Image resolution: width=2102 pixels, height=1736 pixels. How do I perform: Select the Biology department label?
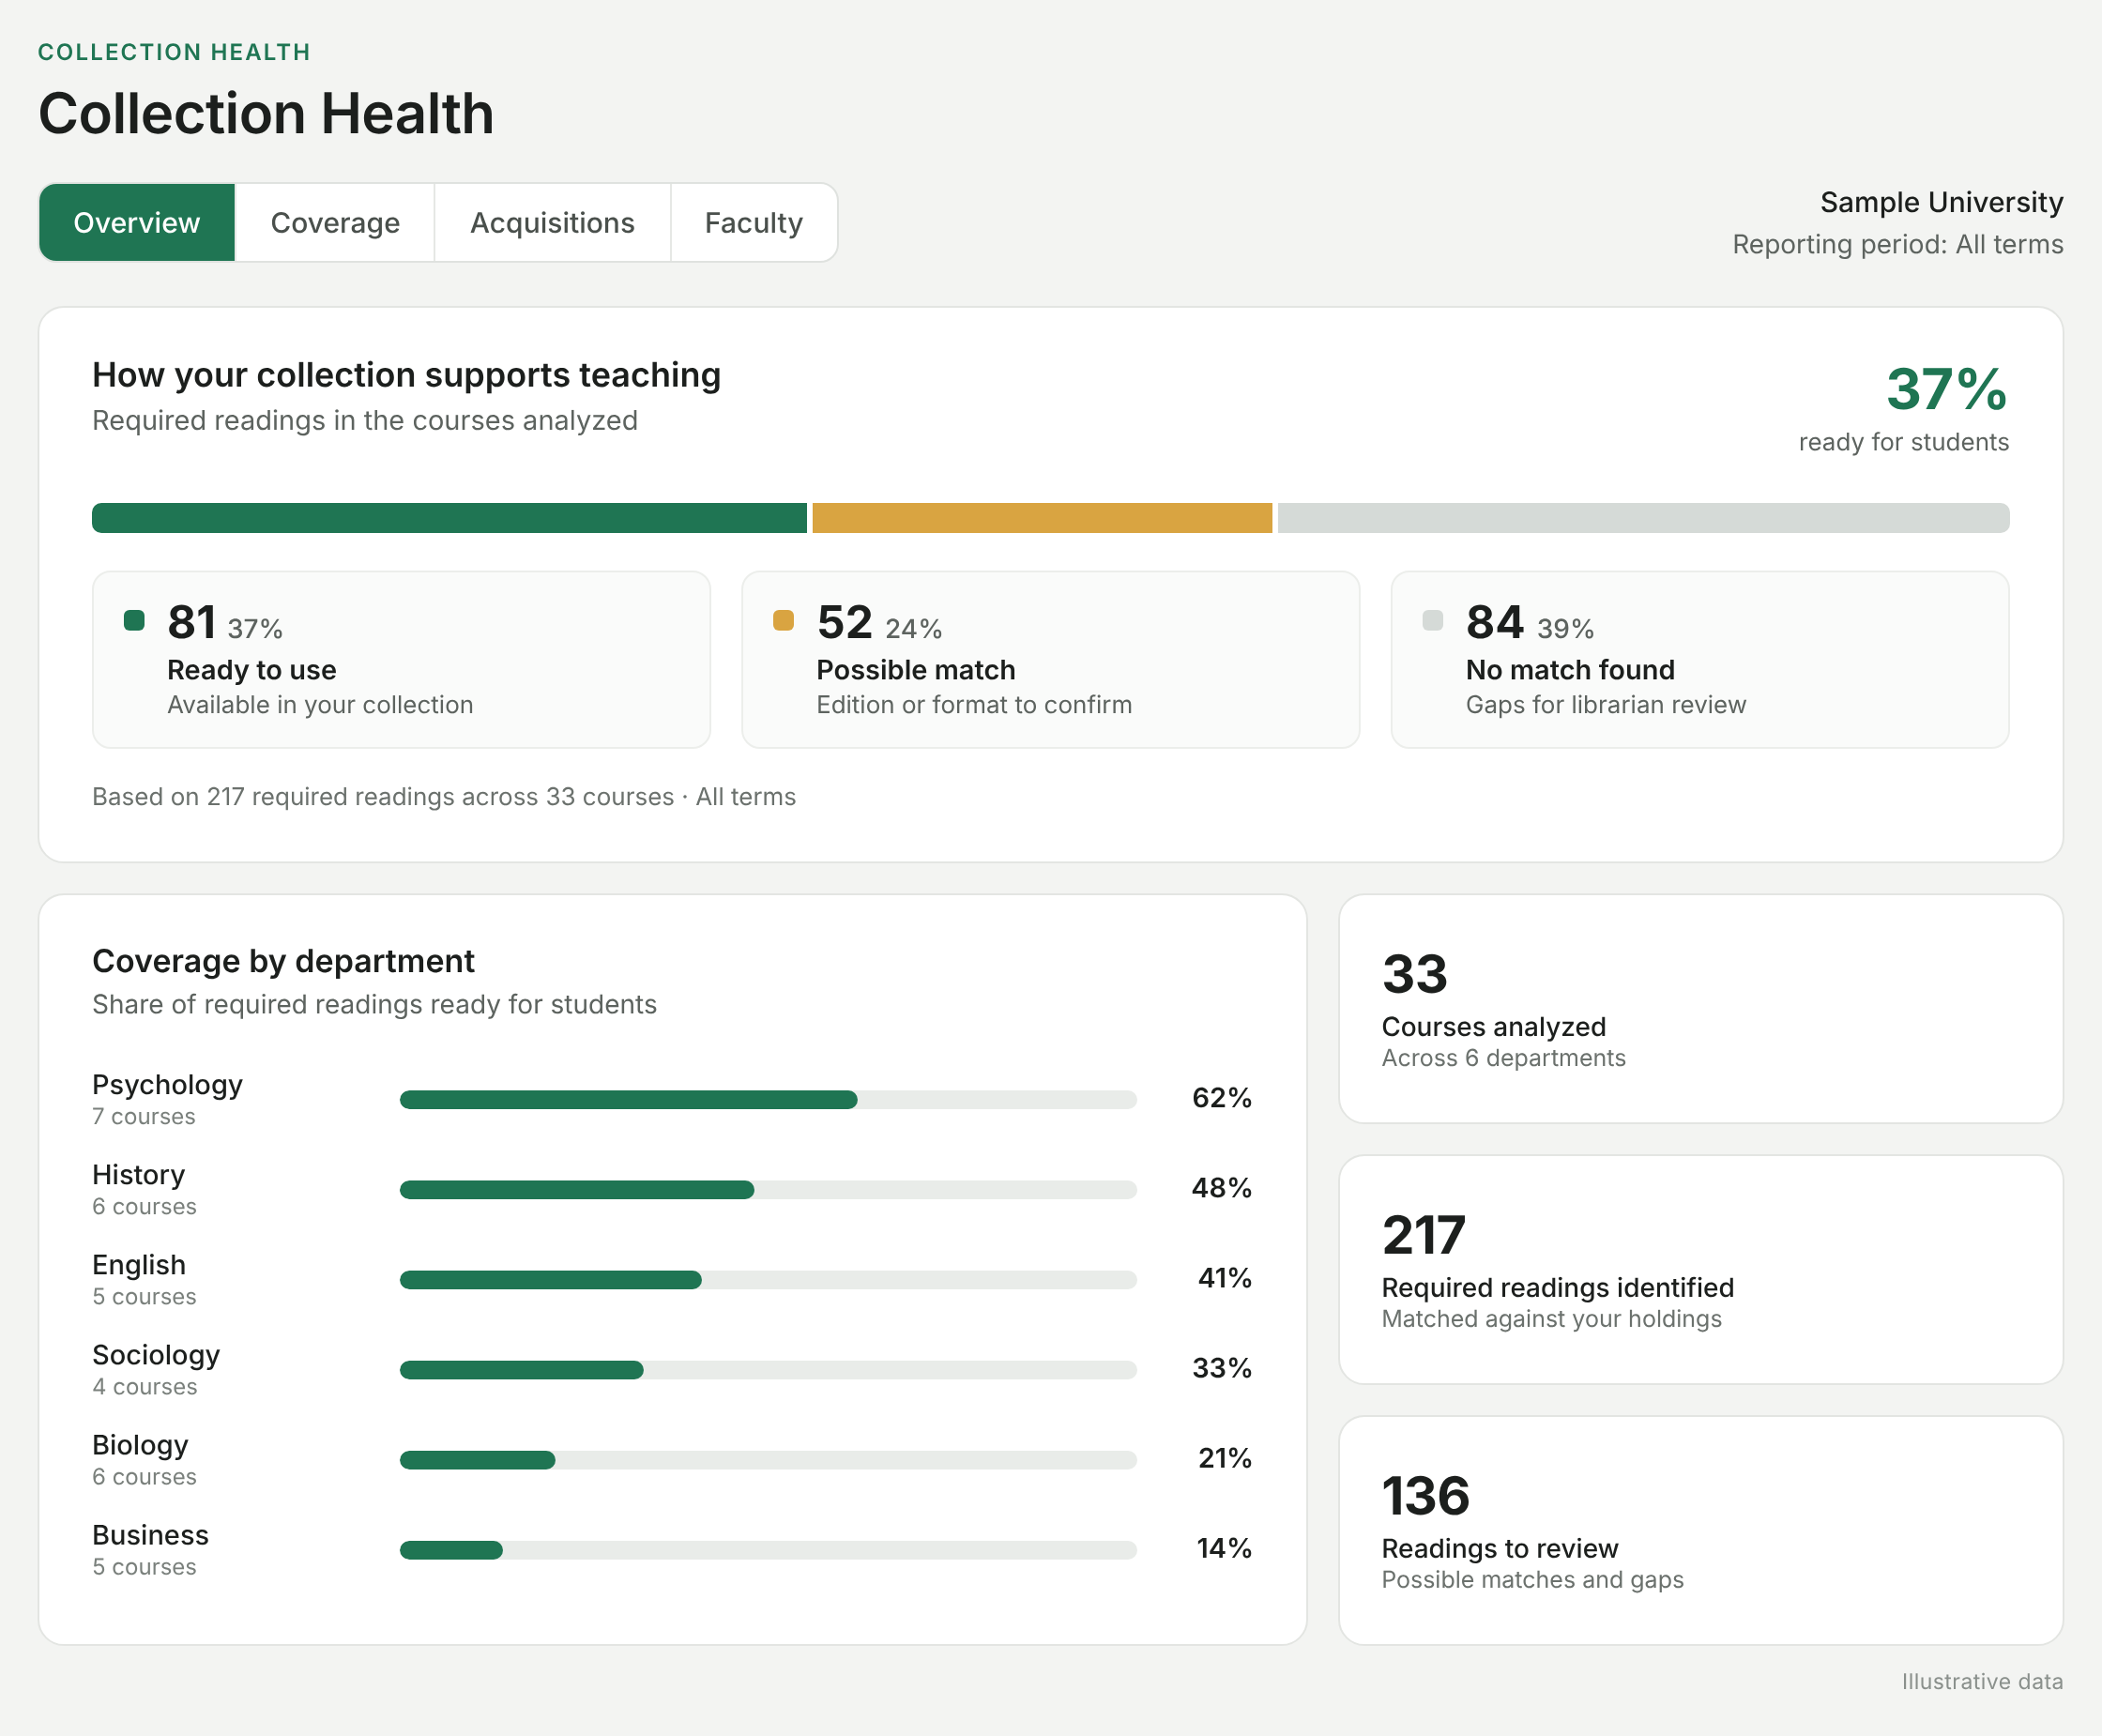point(140,1445)
